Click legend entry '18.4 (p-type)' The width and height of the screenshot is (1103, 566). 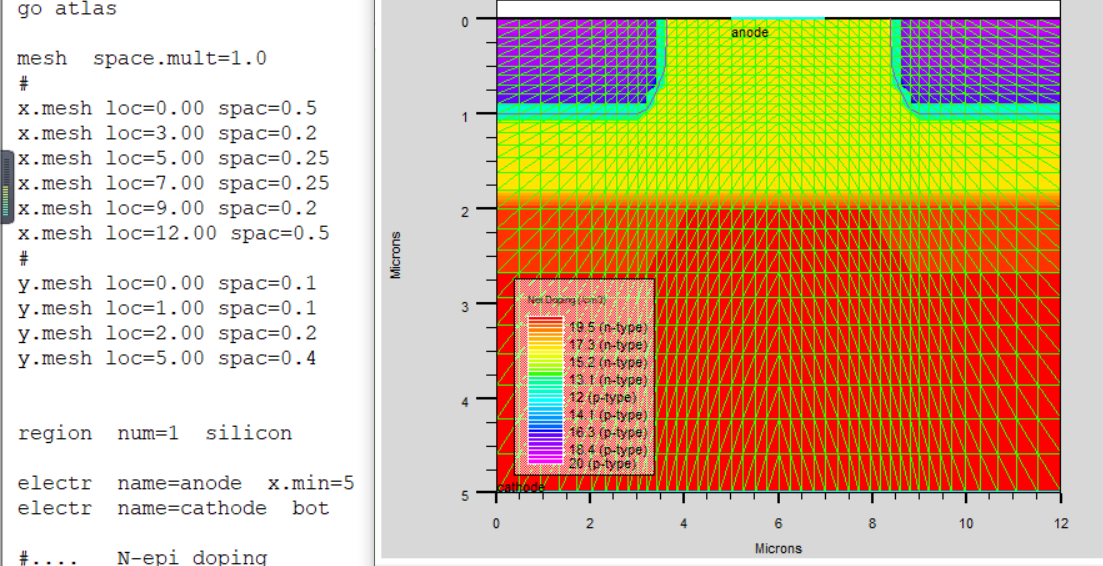coord(608,449)
